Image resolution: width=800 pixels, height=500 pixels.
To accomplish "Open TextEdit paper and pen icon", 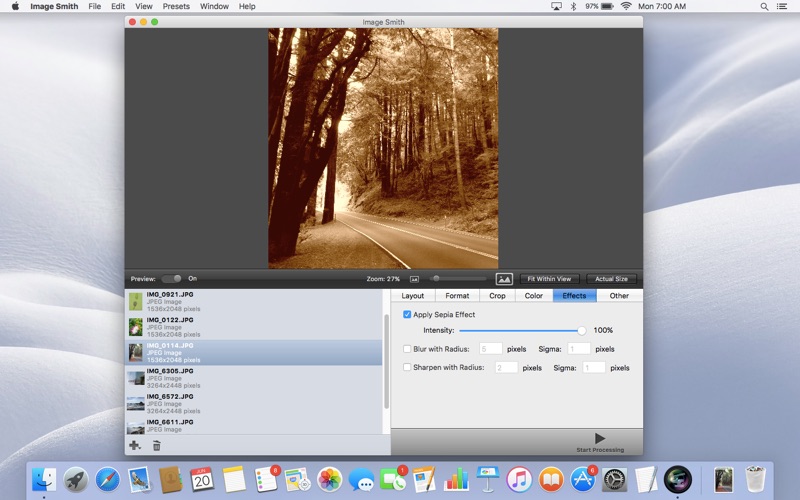I will pyautogui.click(x=646, y=480).
